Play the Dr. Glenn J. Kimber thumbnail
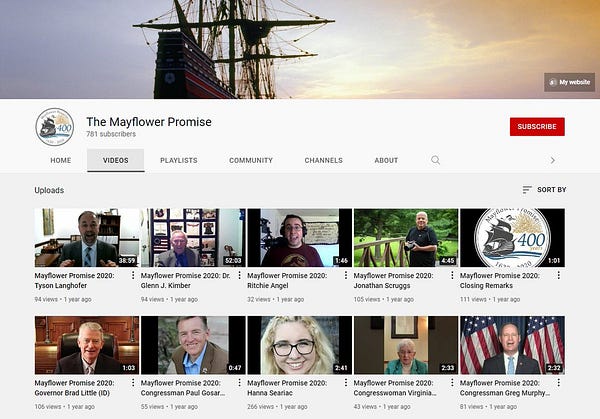 (x=193, y=238)
